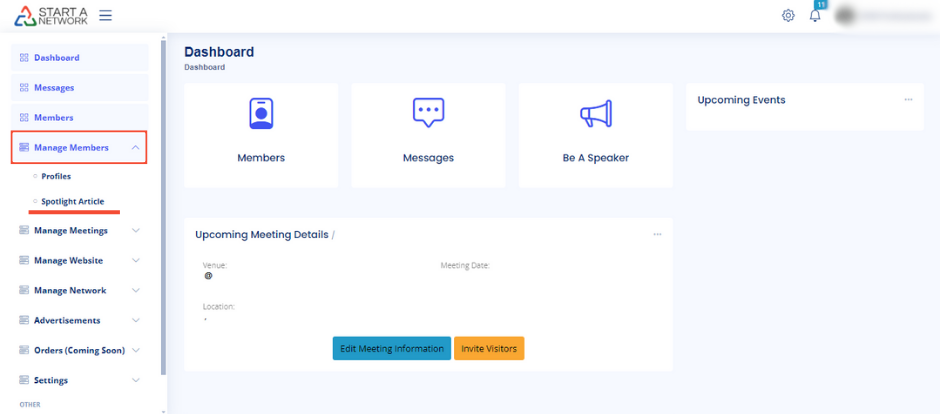The image size is (940, 414).
Task: Click the Members badge card icon
Action: pyautogui.click(x=261, y=114)
